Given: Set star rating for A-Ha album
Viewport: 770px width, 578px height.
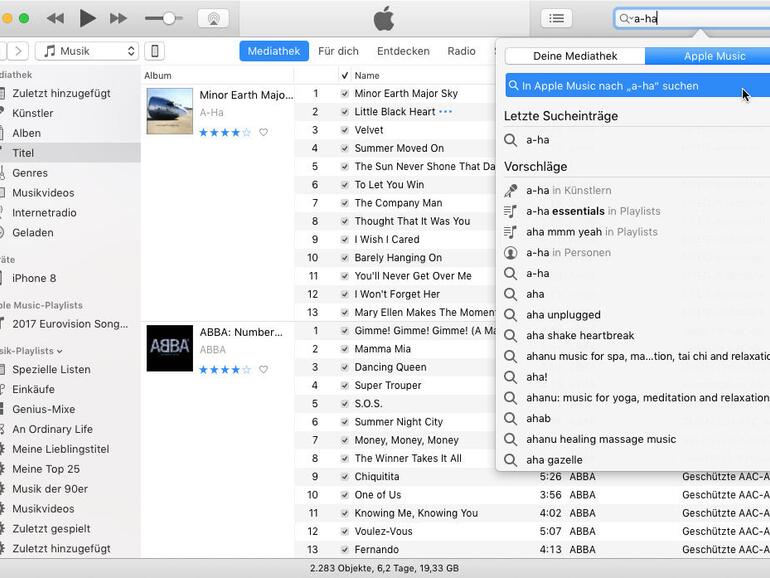Looking at the screenshot, I should click(x=225, y=132).
